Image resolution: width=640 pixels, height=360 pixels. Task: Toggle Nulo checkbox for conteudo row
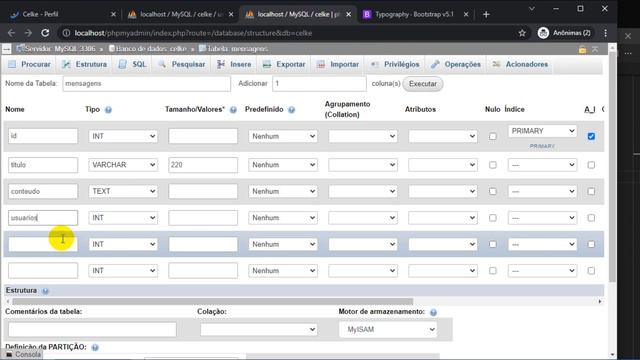tap(493, 191)
